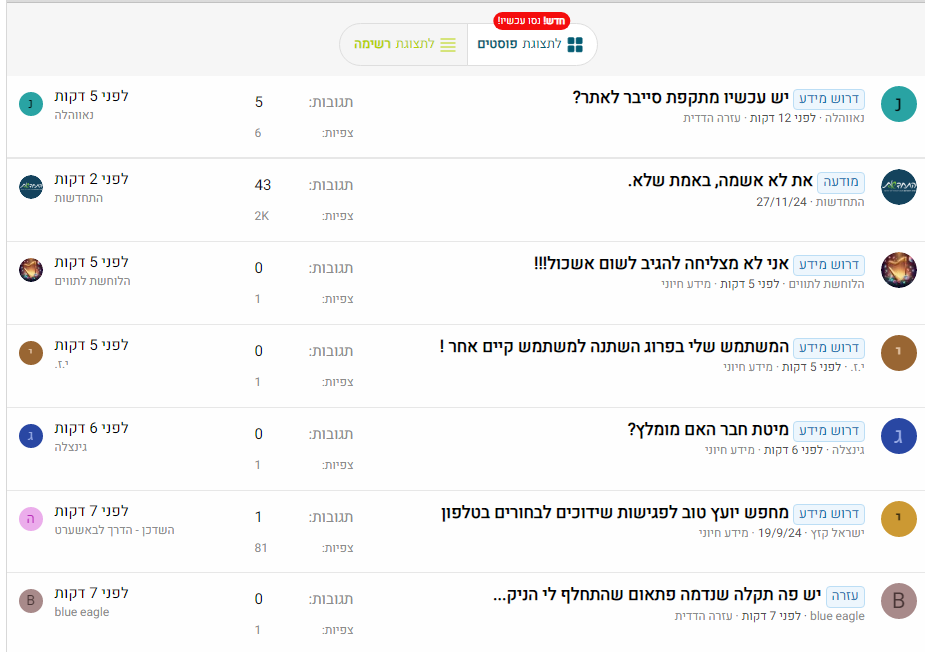
Task: Click the grid icon for posts view
Action: tap(575, 45)
